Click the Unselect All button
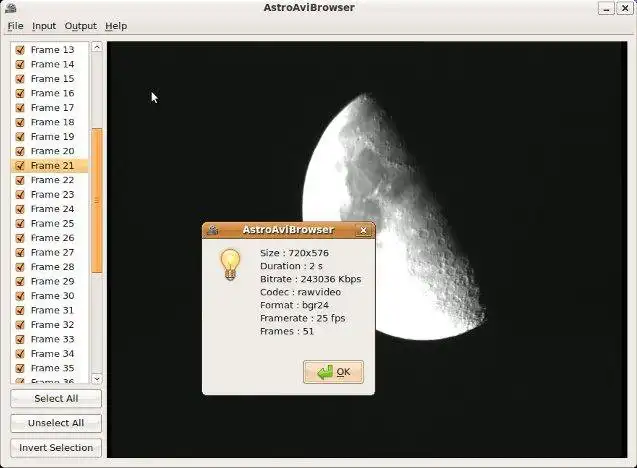Screen dimensions: 637x468 click(56, 423)
